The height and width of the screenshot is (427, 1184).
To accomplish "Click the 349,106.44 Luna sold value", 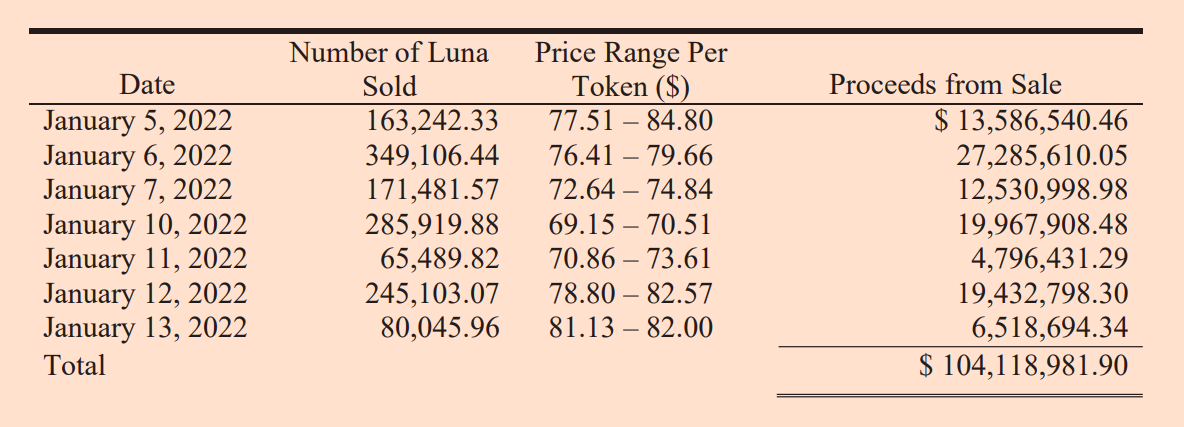I will coord(433,156).
